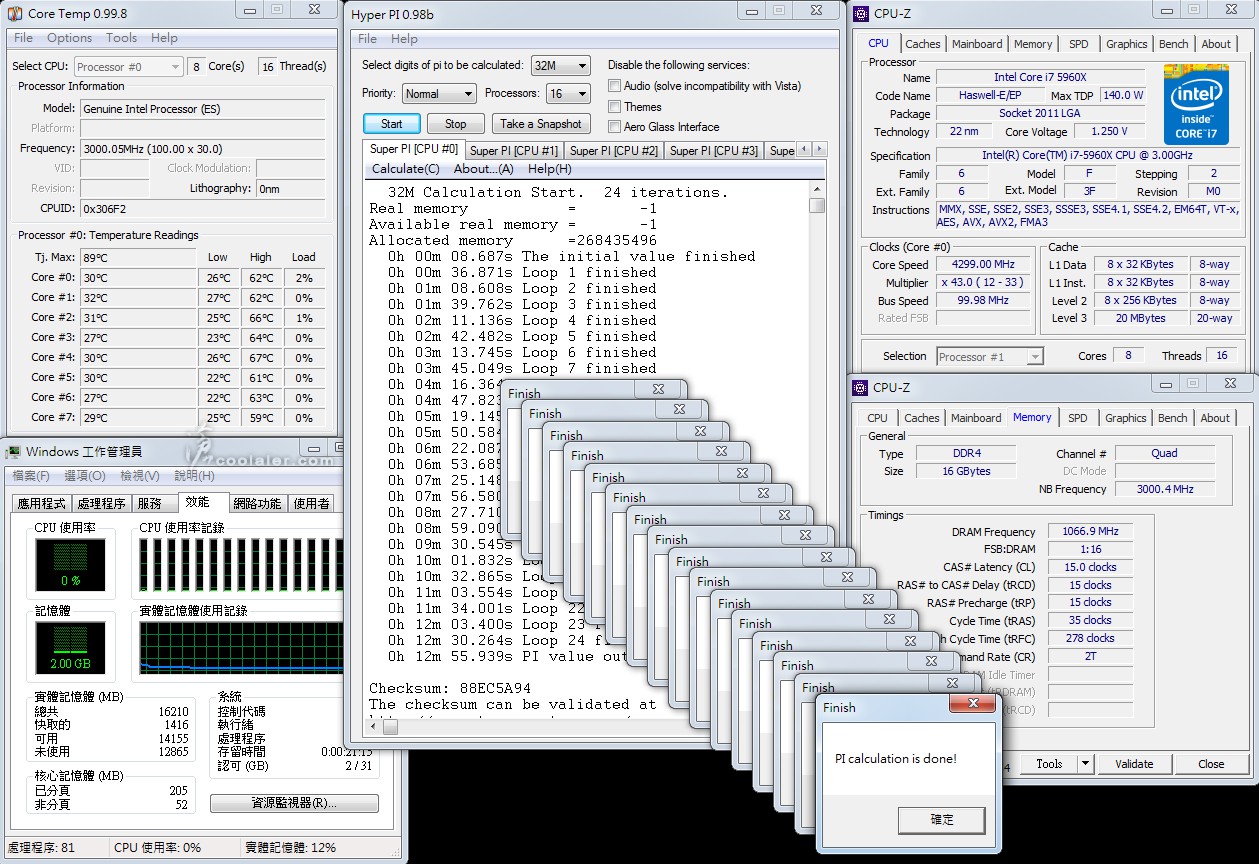Click the title icon of CPU-Z memory window

coord(860,387)
